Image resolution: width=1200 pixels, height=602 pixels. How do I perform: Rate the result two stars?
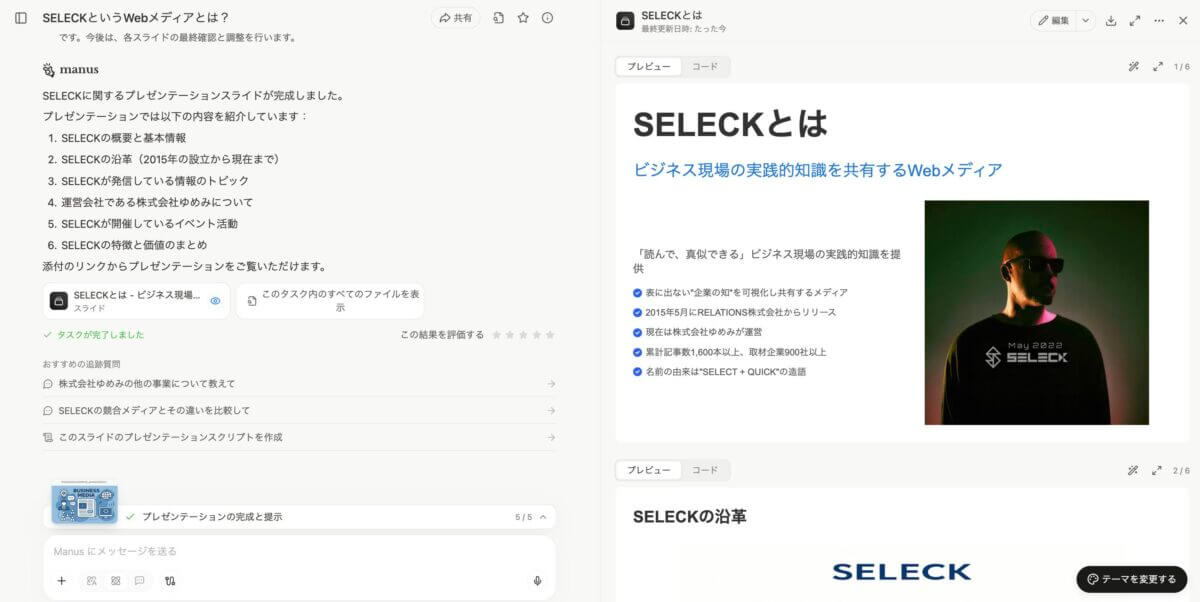tap(509, 335)
